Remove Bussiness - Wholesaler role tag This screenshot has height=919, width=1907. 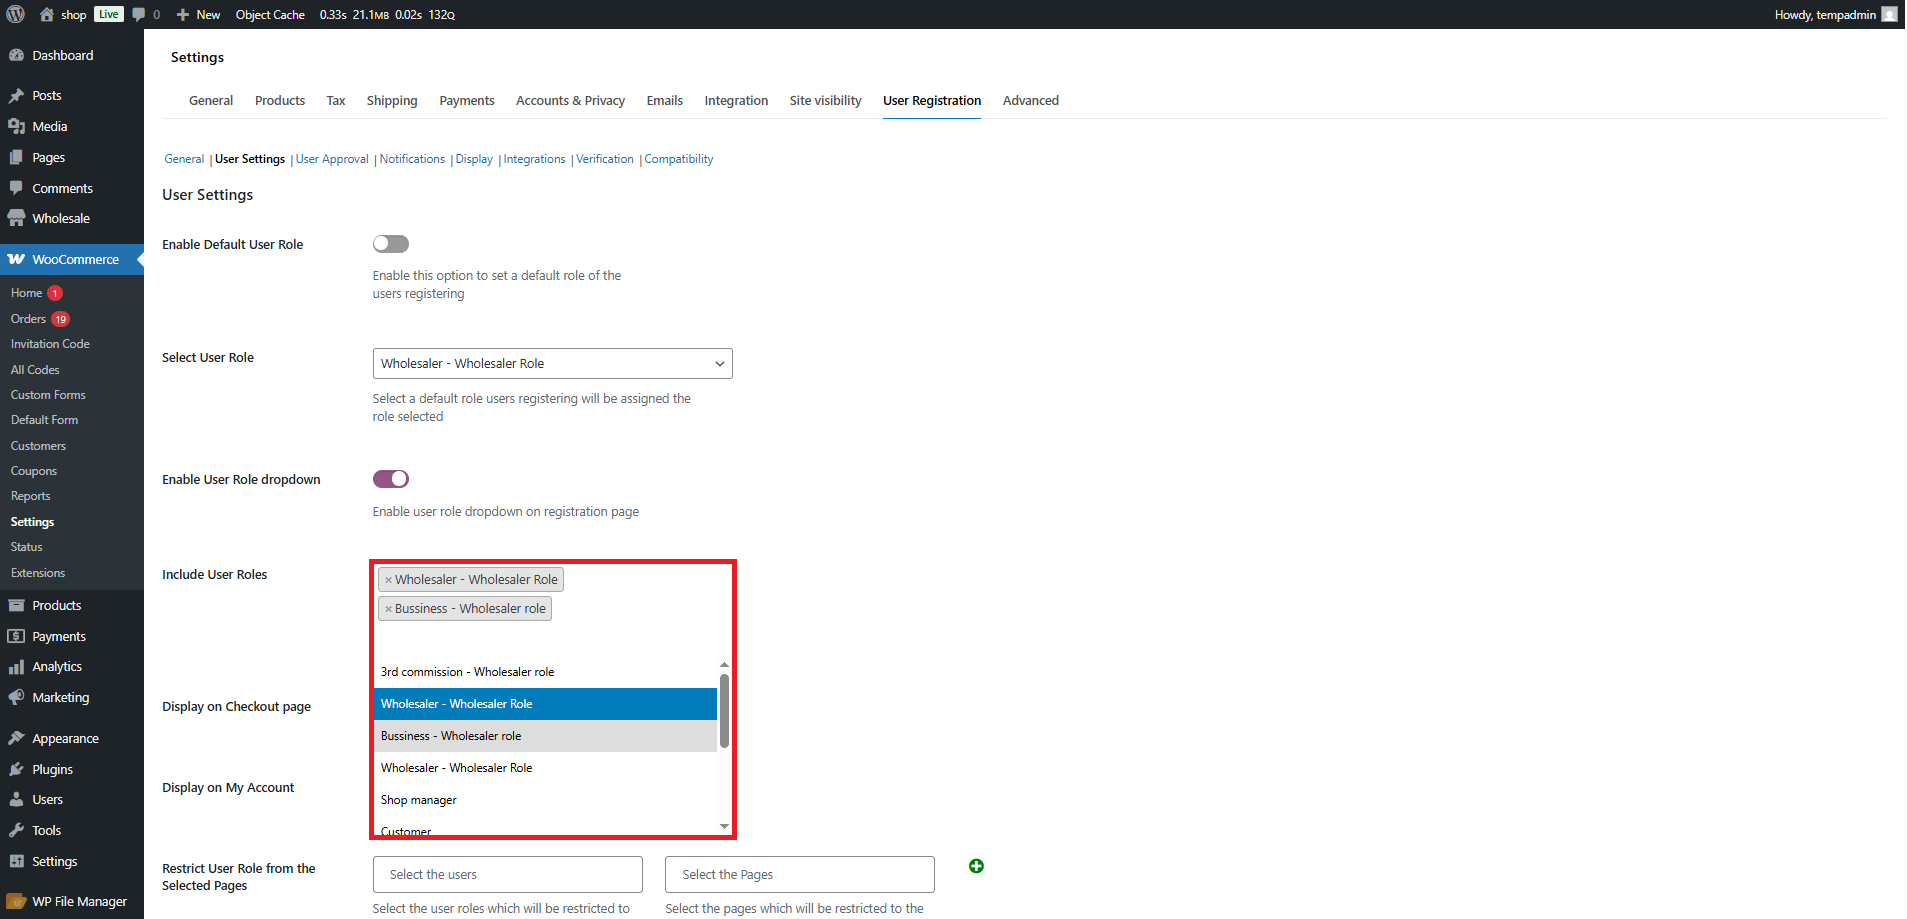388,609
